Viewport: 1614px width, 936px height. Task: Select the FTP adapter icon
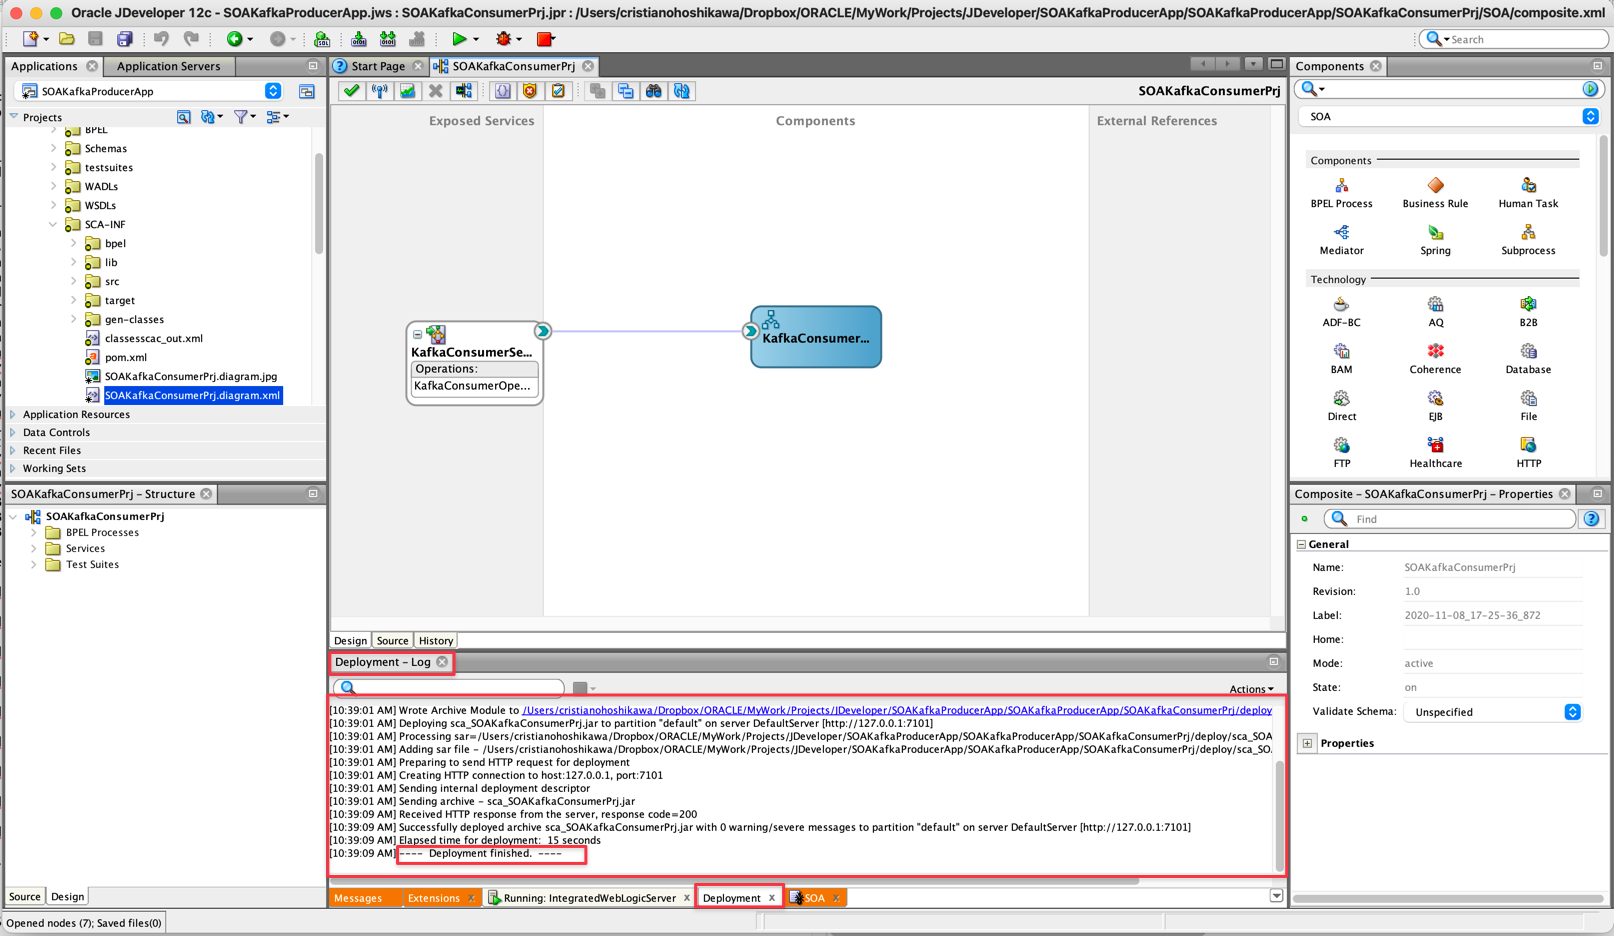tap(1341, 445)
